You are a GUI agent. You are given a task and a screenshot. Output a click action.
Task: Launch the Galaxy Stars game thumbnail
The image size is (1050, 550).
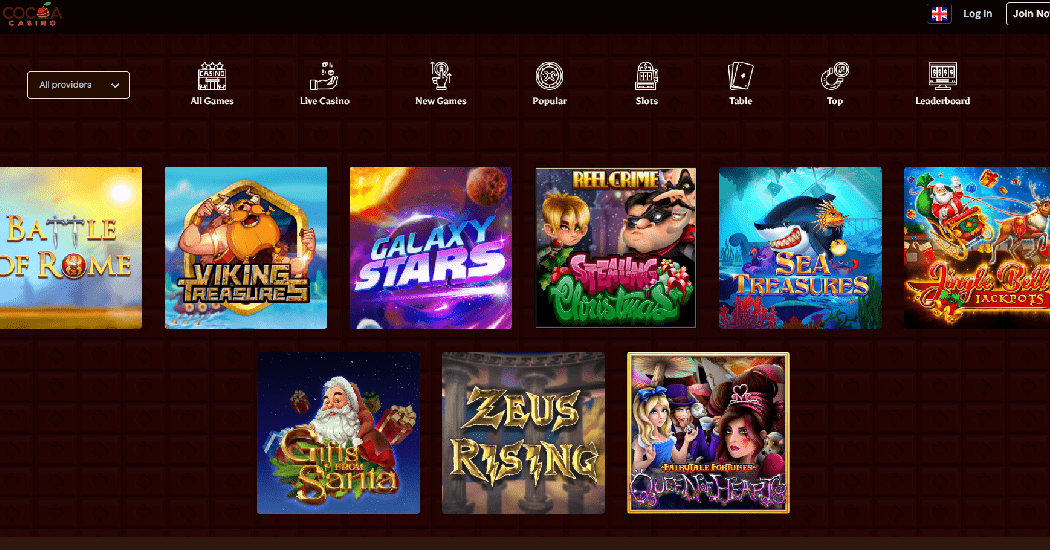(431, 248)
